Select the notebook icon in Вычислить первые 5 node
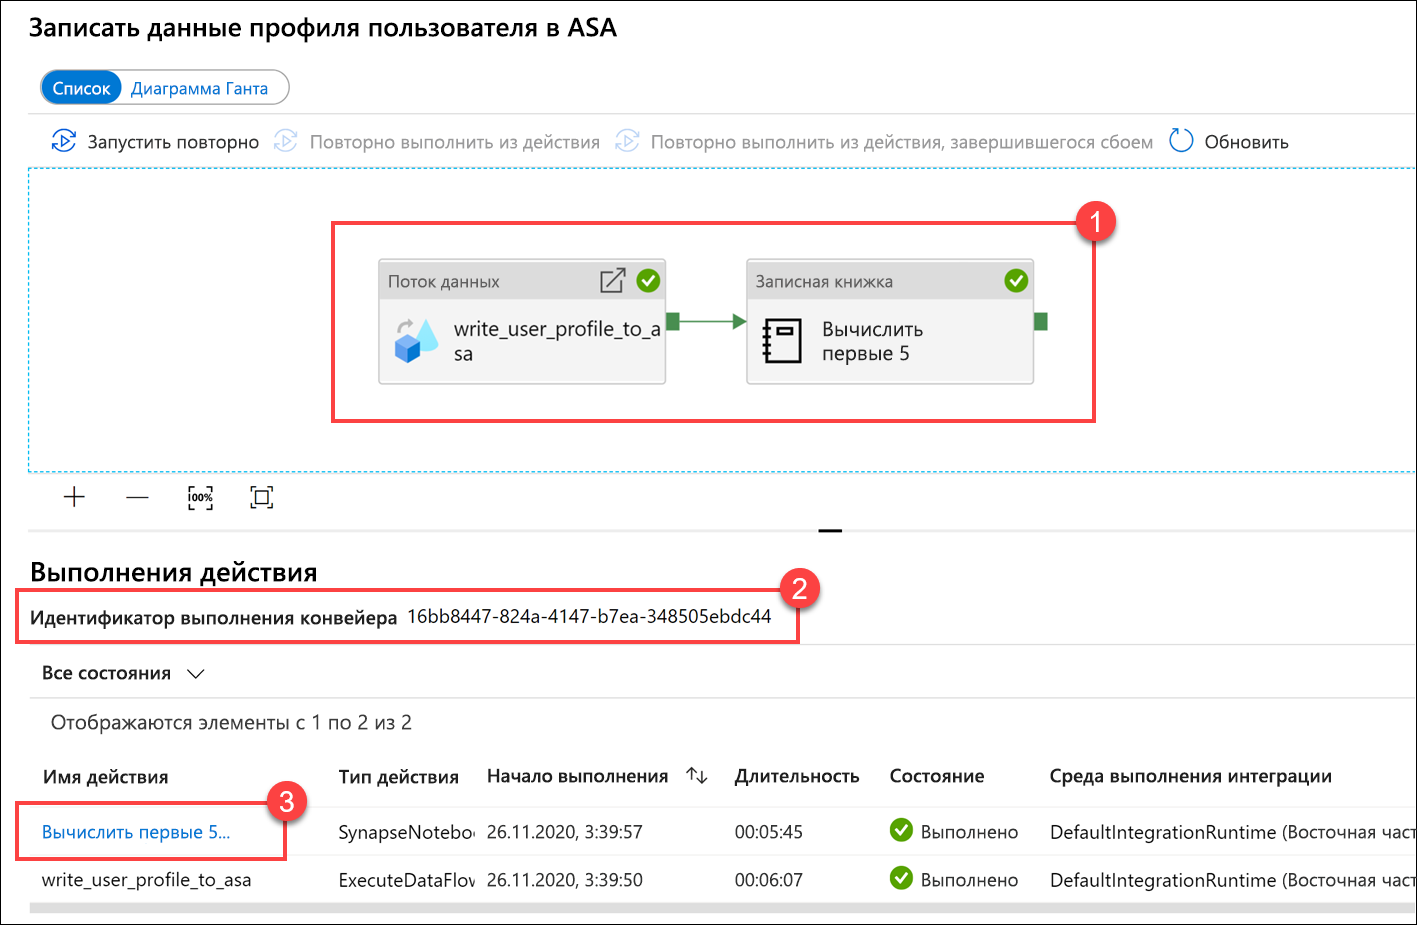 (782, 340)
